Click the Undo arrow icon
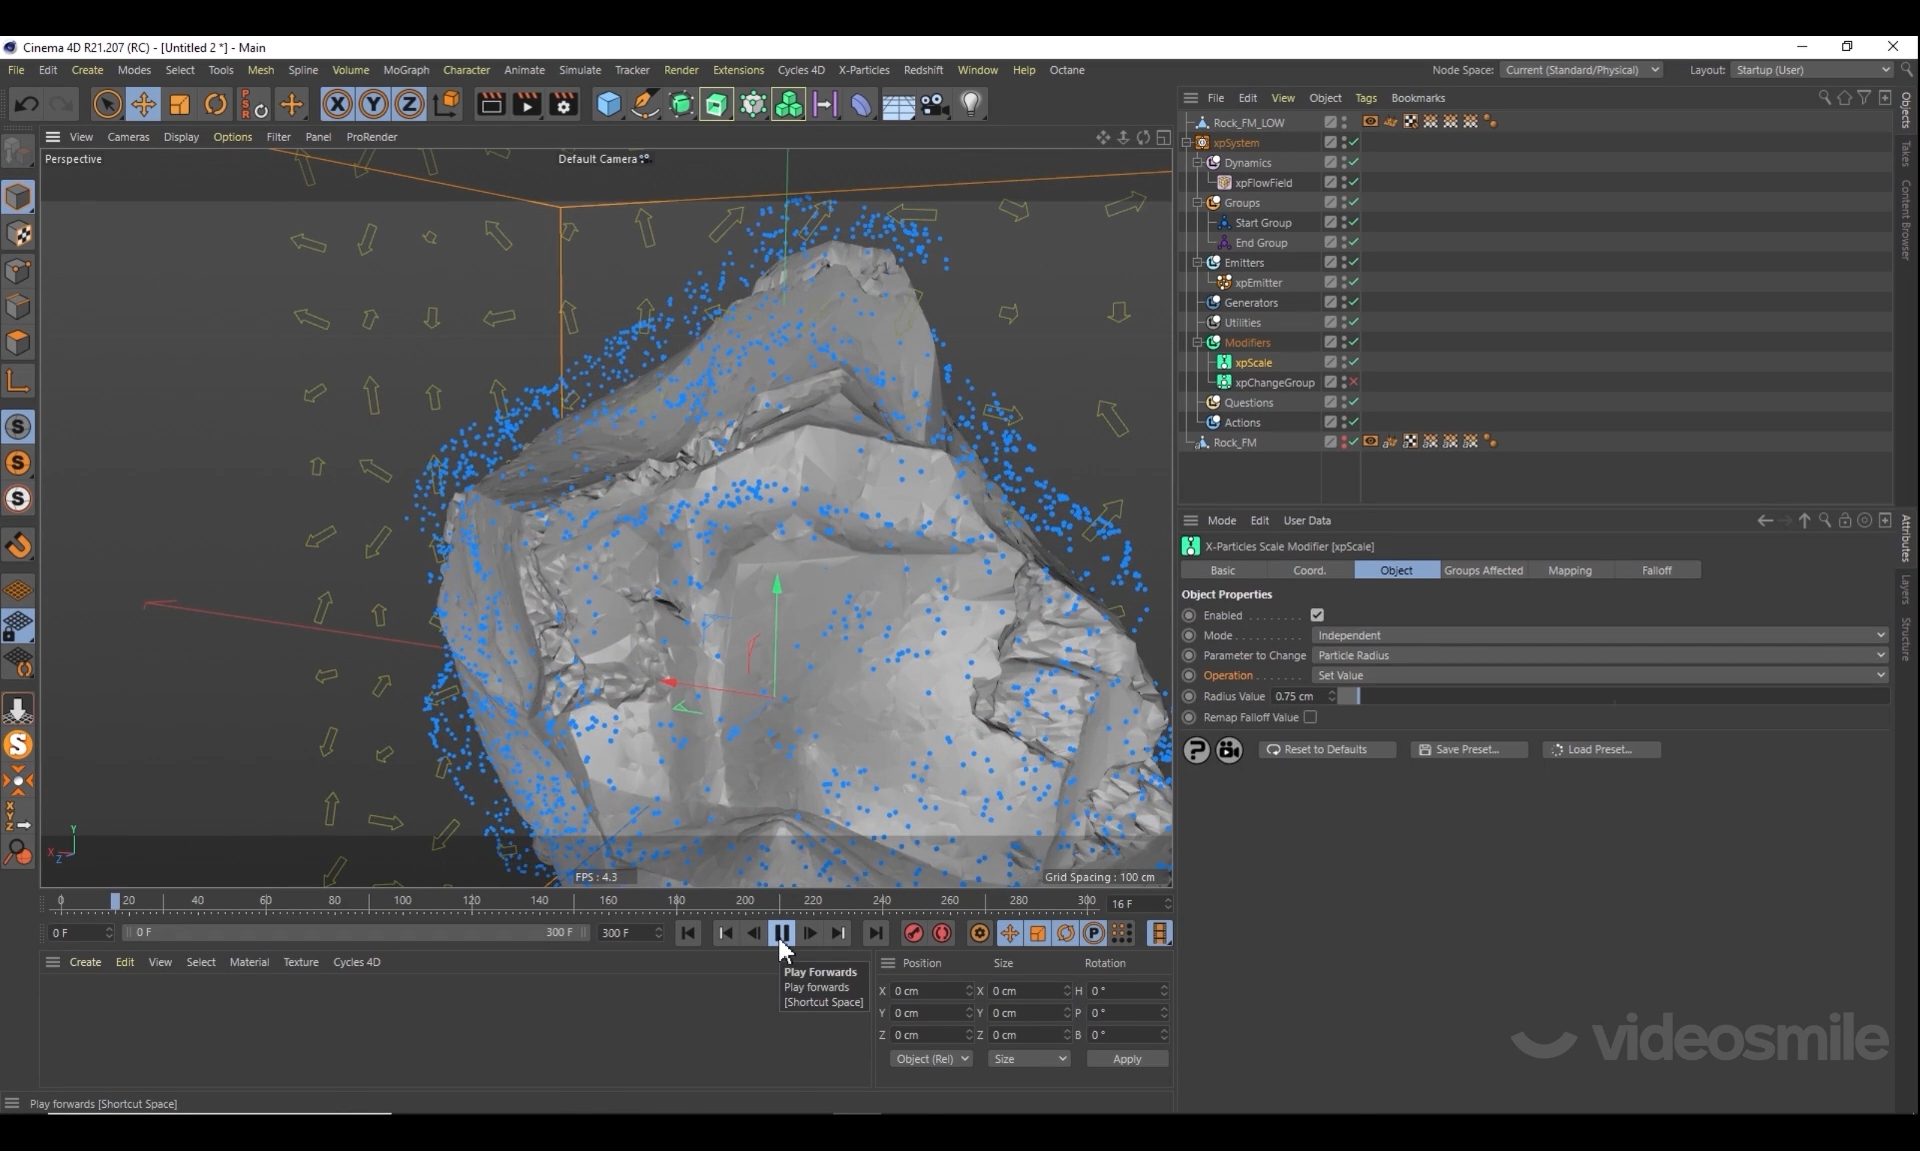The height and width of the screenshot is (1151, 1920). click(x=27, y=104)
